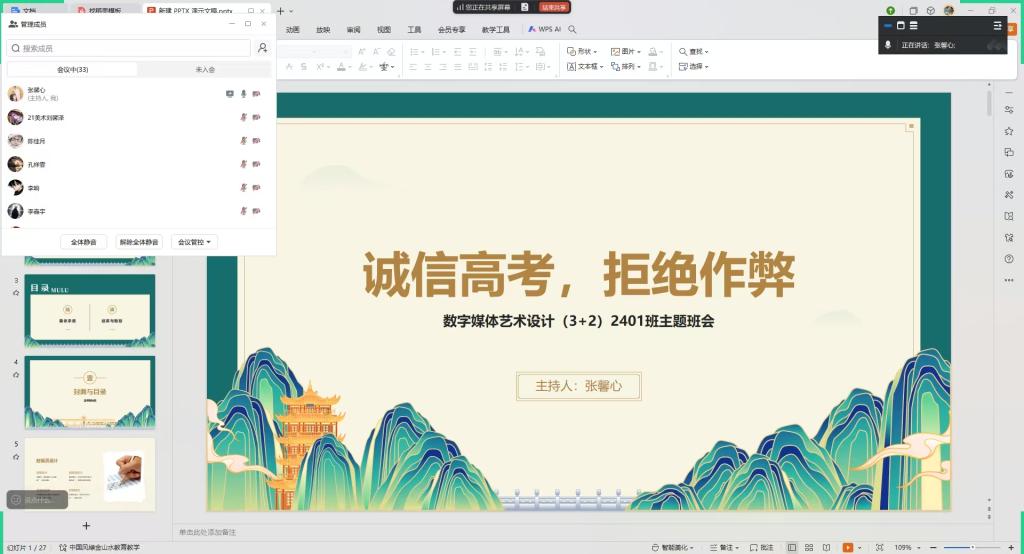Toggle 21美术刘婧泽's microphone icon

tap(244, 118)
